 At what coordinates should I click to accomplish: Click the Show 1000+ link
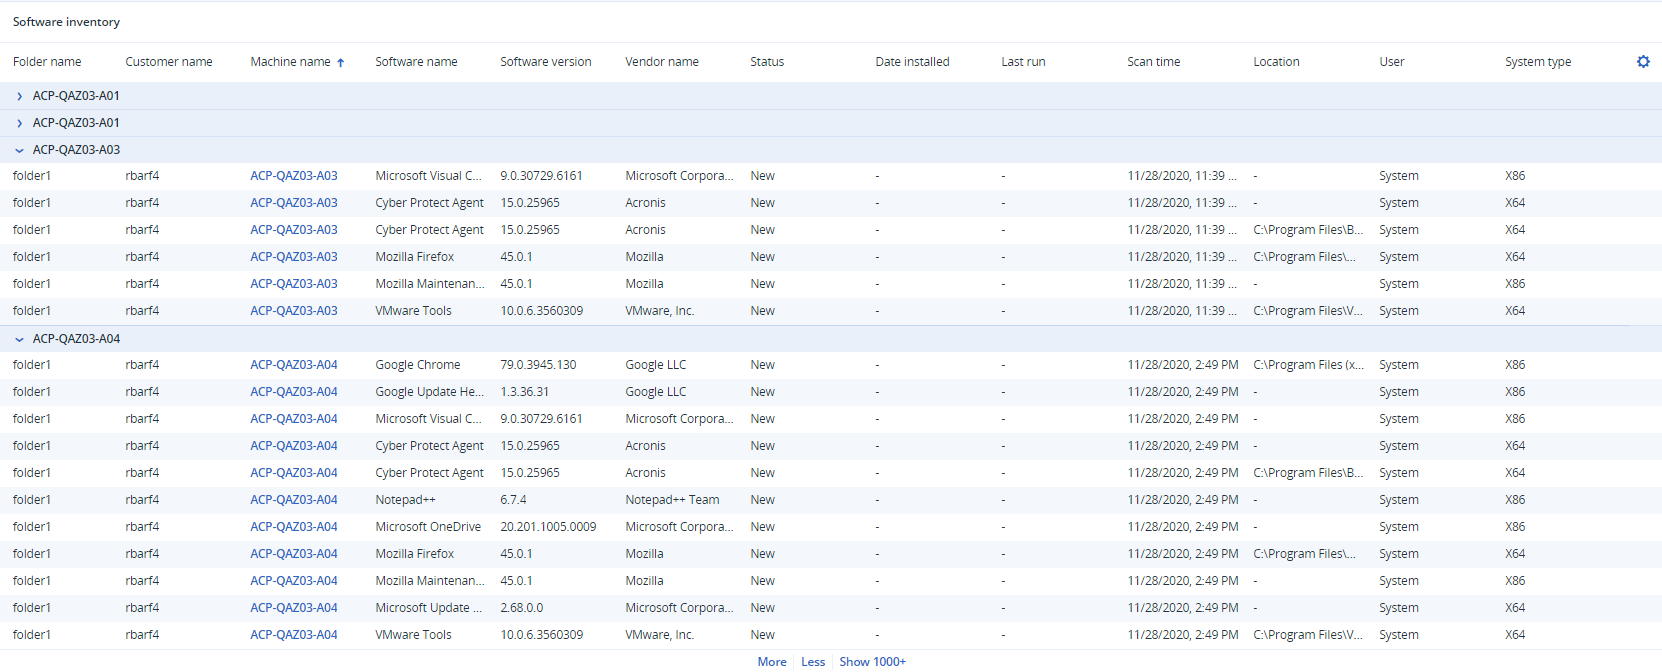pos(872,662)
